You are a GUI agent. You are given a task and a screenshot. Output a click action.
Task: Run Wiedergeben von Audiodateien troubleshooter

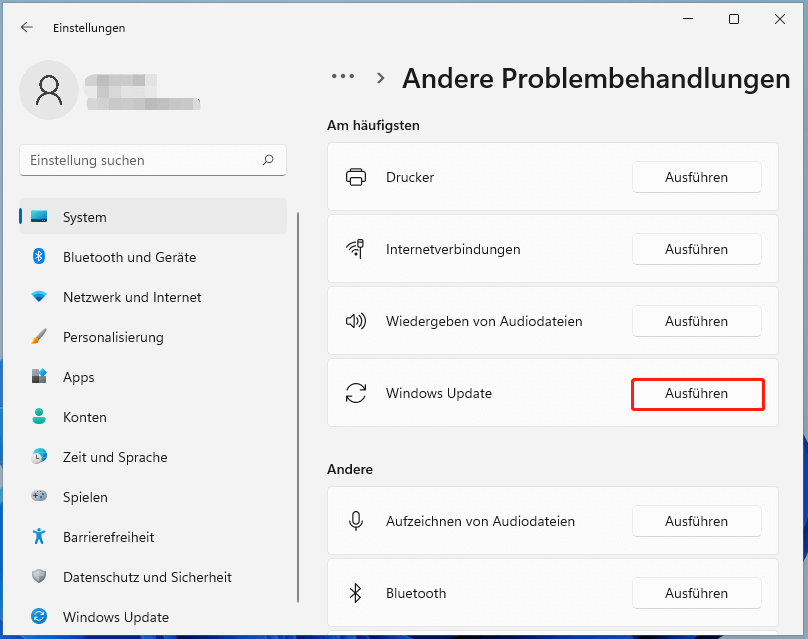tap(697, 321)
